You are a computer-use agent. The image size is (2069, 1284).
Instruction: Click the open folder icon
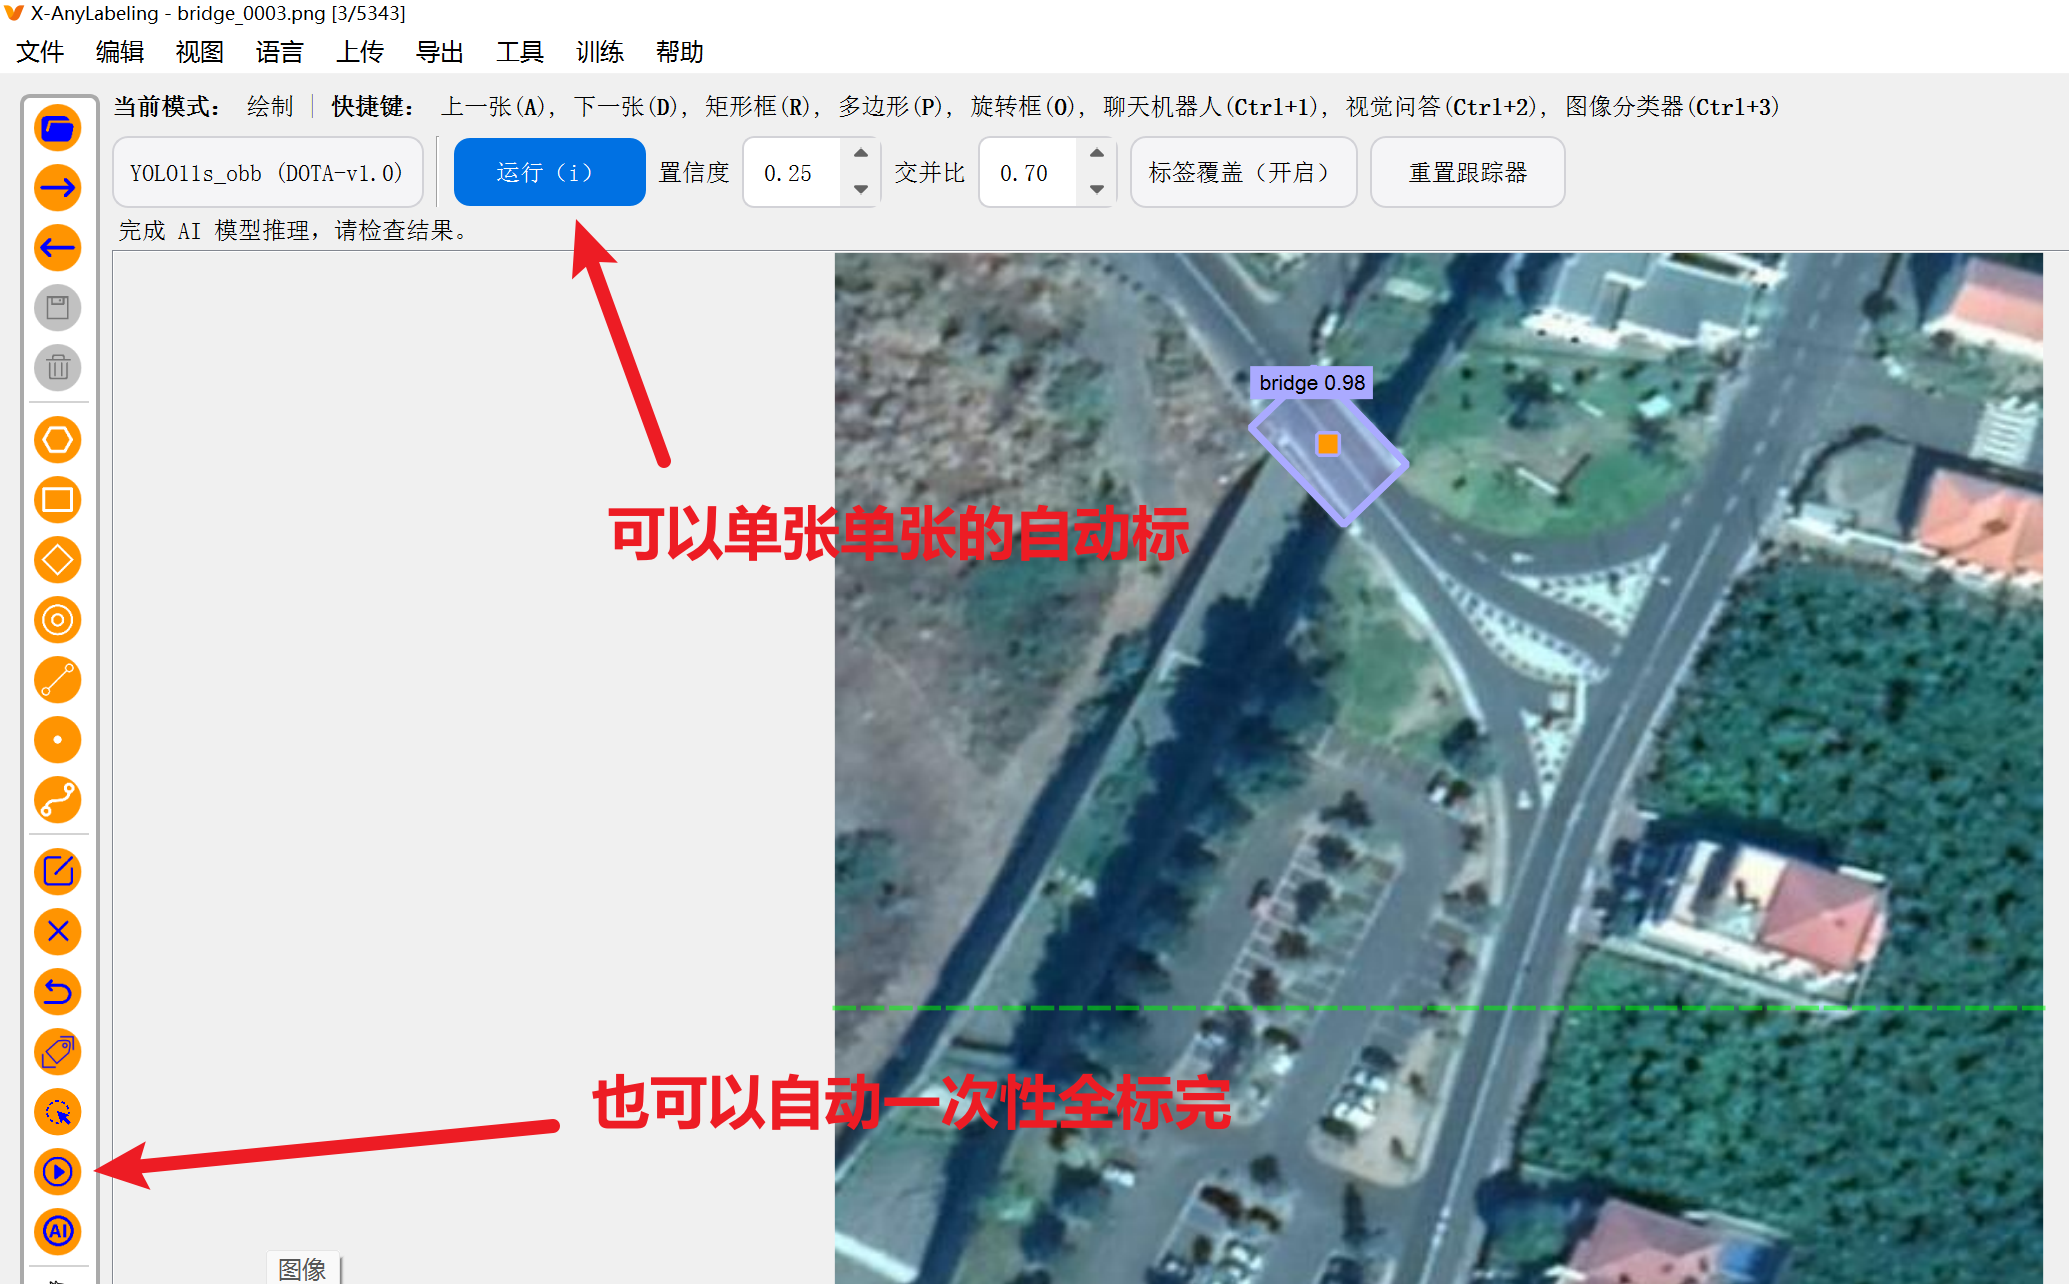(58, 128)
